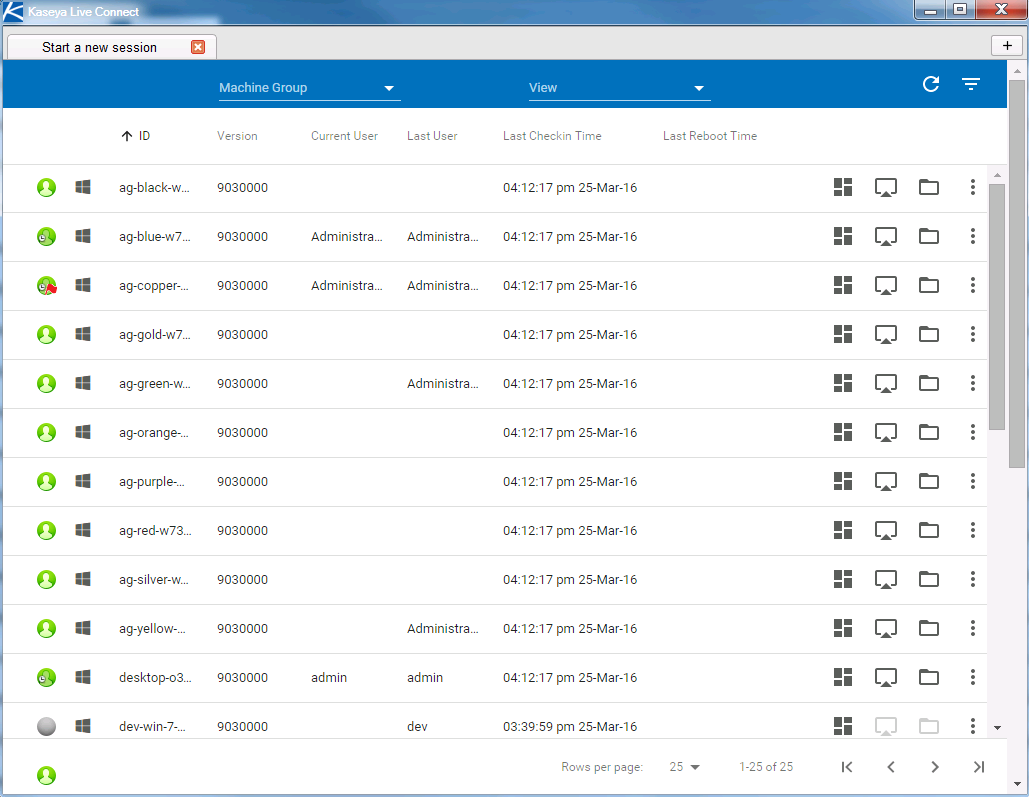Open the file manager folder for ag-copper row
1029x797 pixels.
(929, 286)
